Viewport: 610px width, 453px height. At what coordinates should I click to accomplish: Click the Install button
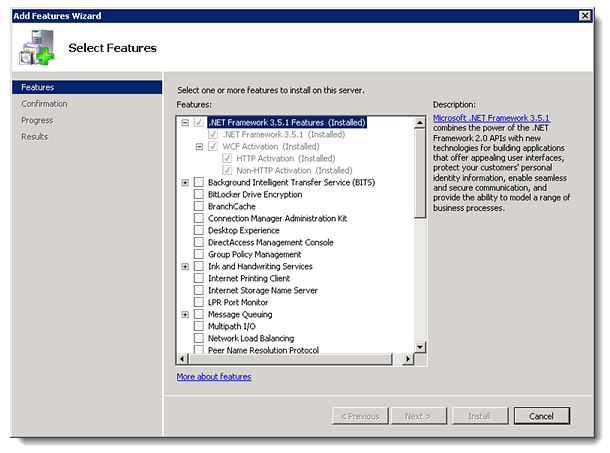pos(480,416)
